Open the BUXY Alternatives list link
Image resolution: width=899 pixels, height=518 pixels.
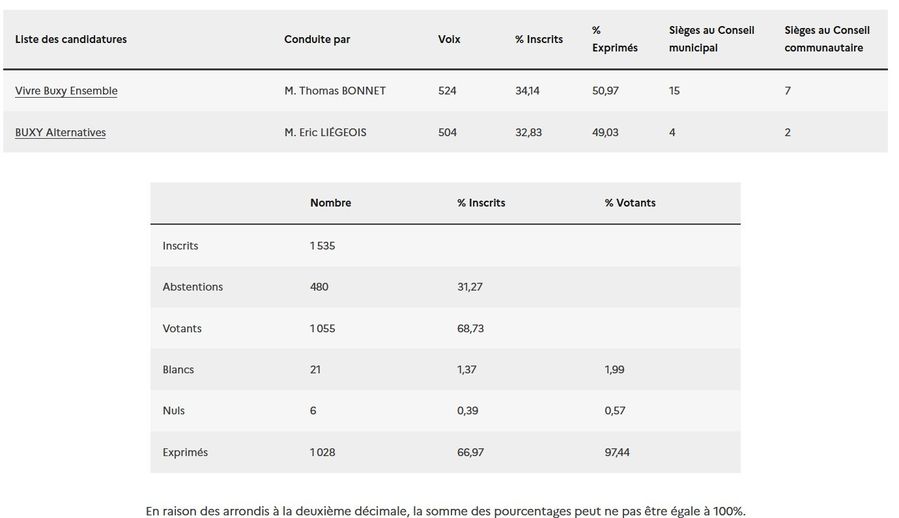pos(60,132)
